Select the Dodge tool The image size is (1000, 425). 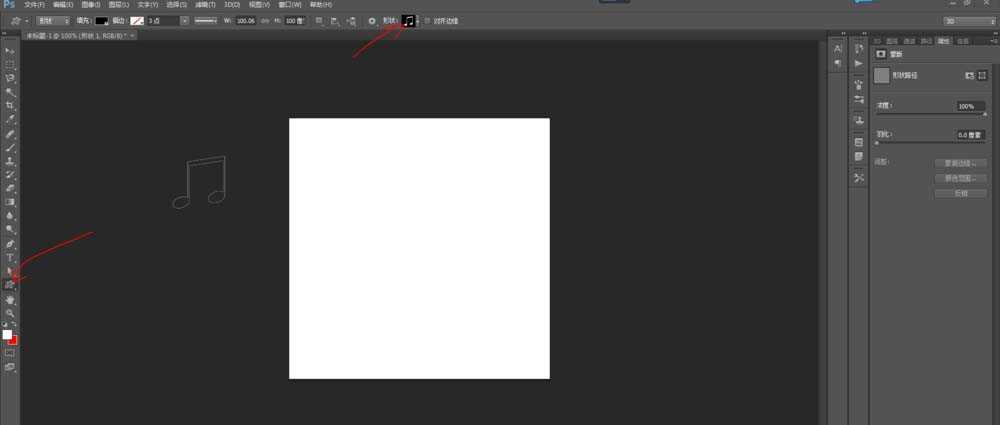point(10,229)
